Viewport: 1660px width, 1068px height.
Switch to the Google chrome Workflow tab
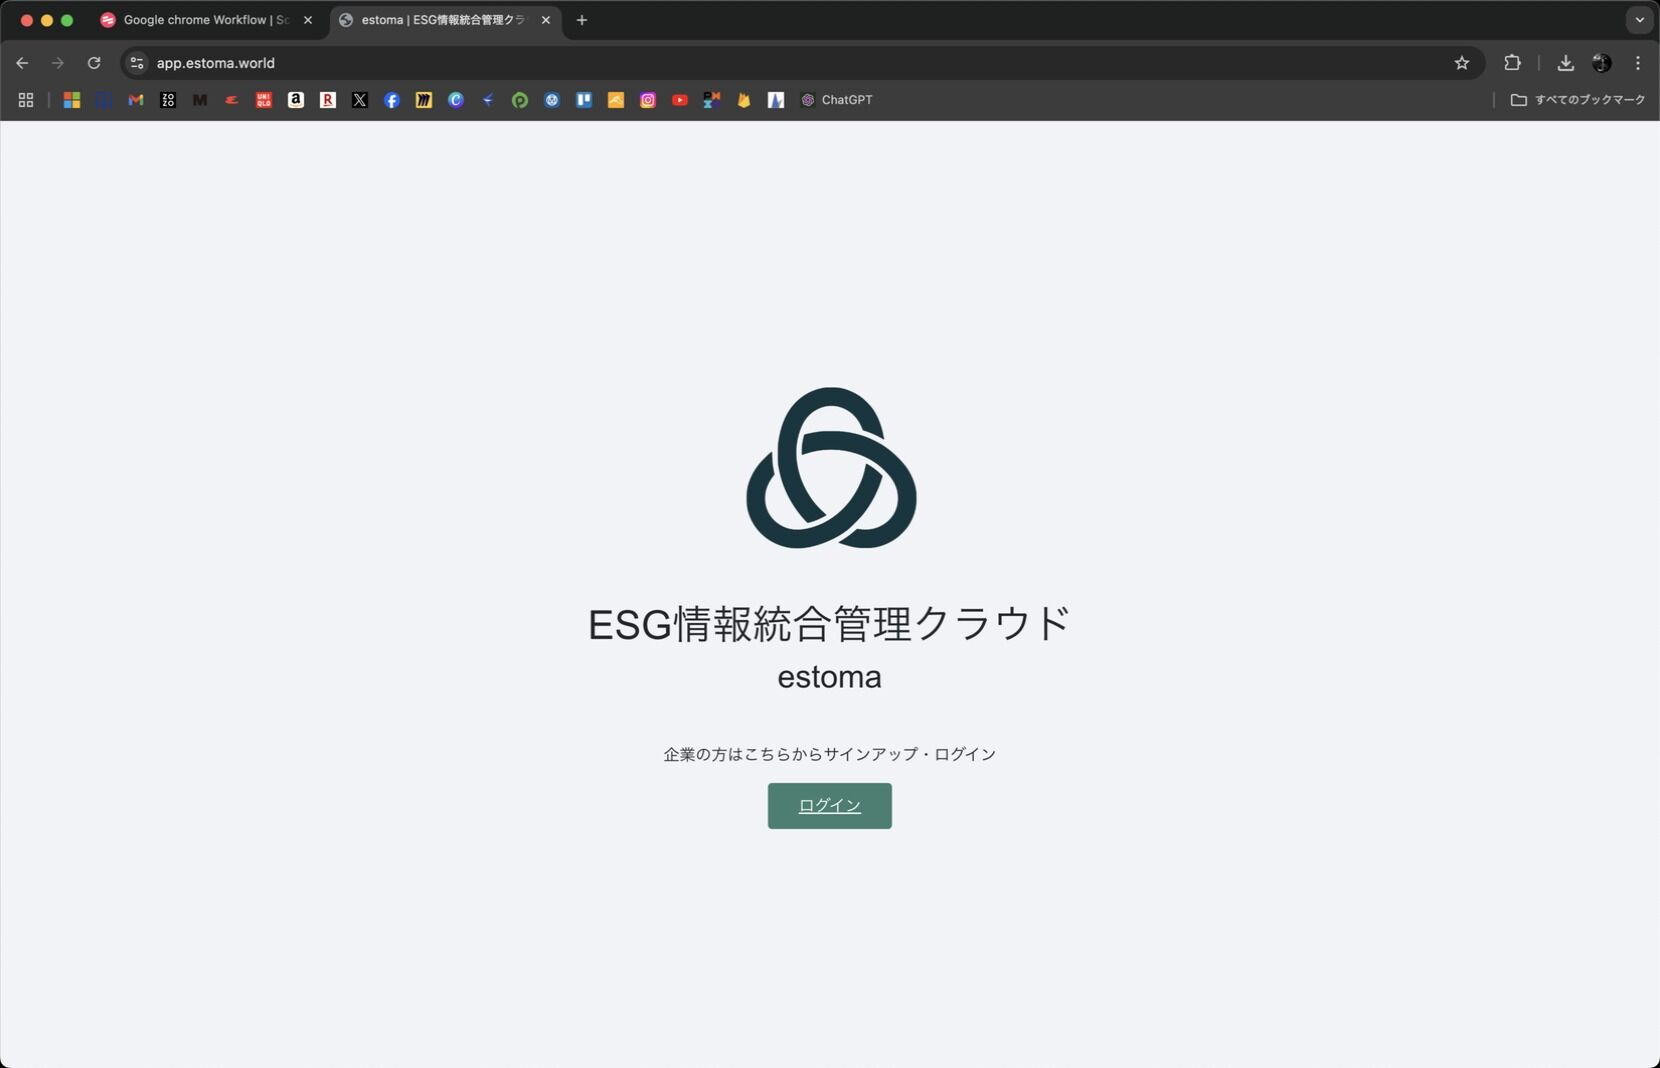pos(207,20)
